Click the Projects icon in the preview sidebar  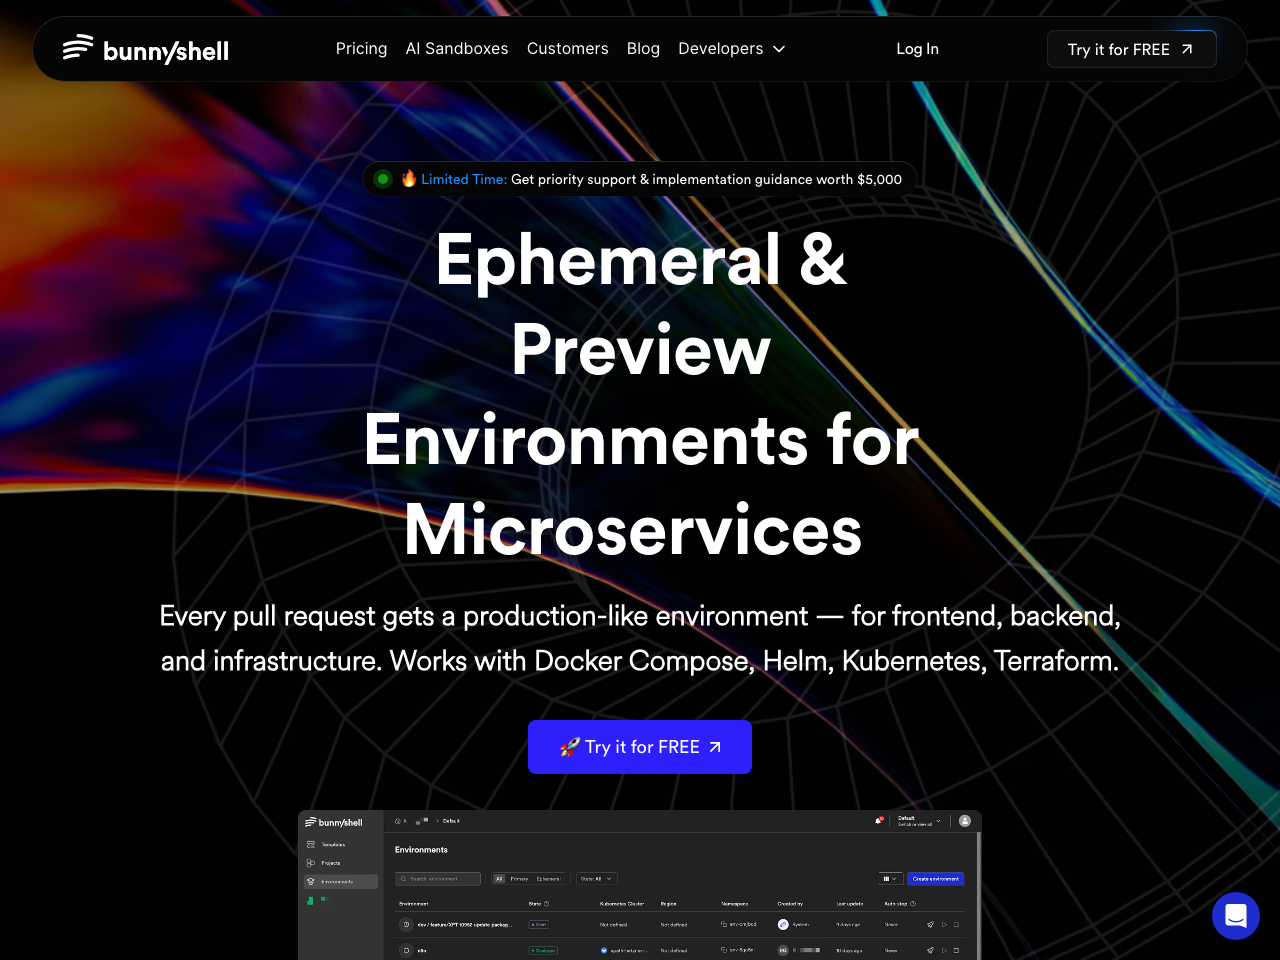pyautogui.click(x=311, y=863)
